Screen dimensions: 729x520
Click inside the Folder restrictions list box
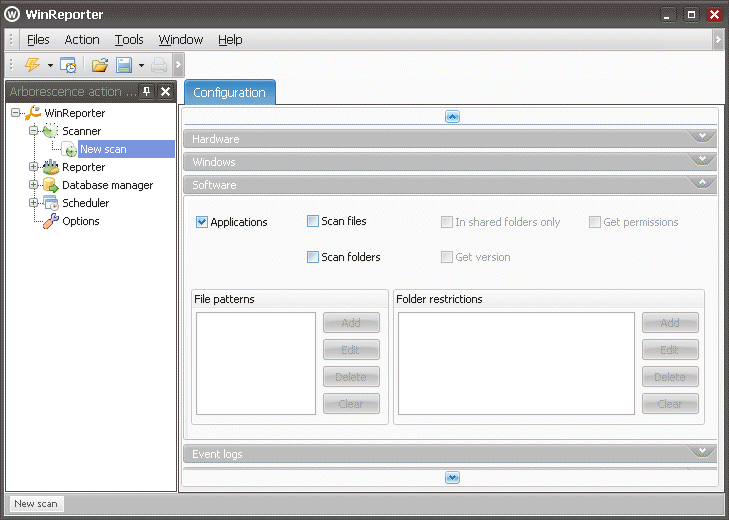[516, 363]
